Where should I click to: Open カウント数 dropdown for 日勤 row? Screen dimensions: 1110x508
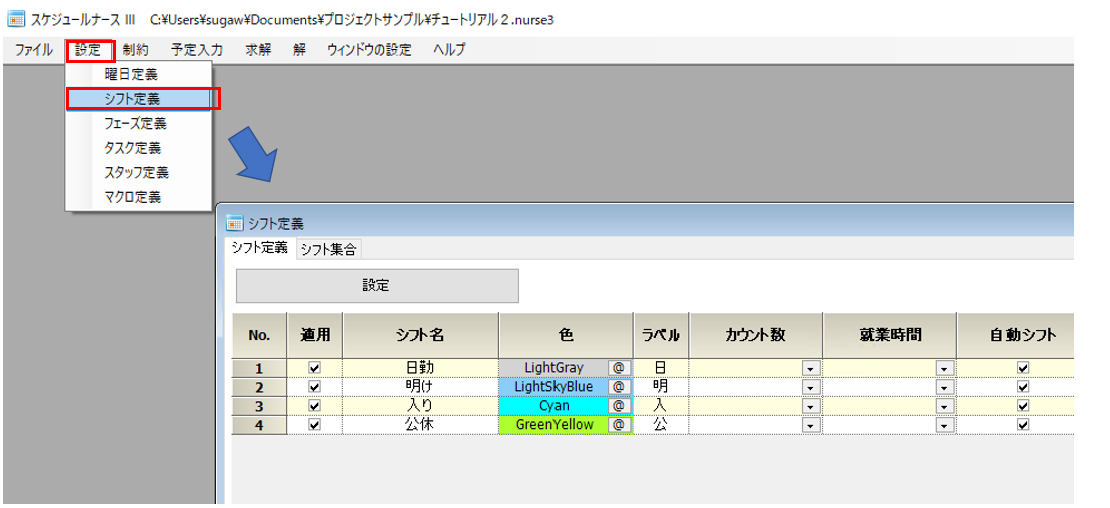click(x=811, y=368)
